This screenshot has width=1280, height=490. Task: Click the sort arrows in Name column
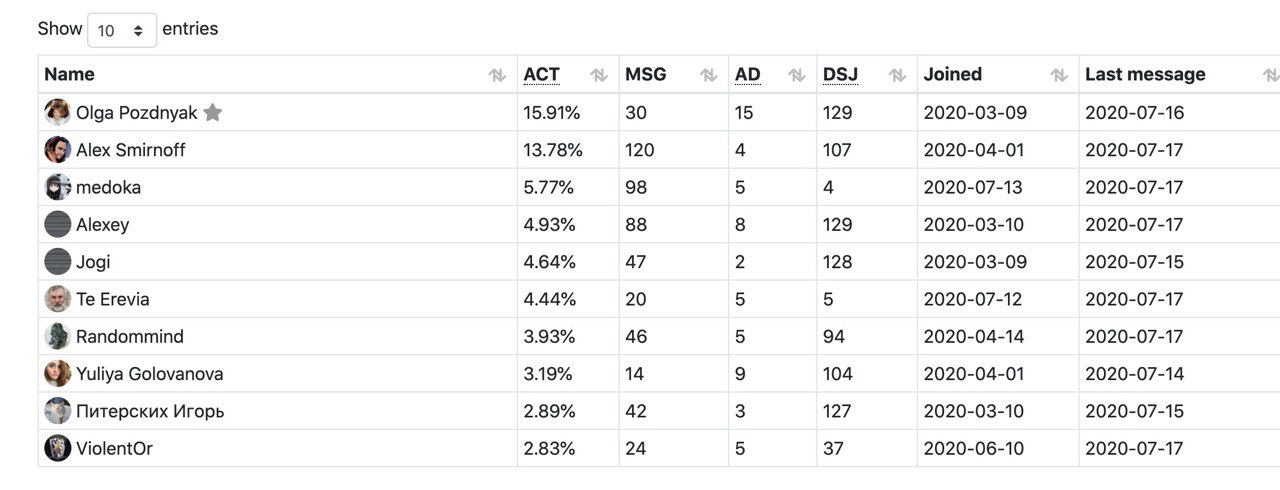pos(497,75)
